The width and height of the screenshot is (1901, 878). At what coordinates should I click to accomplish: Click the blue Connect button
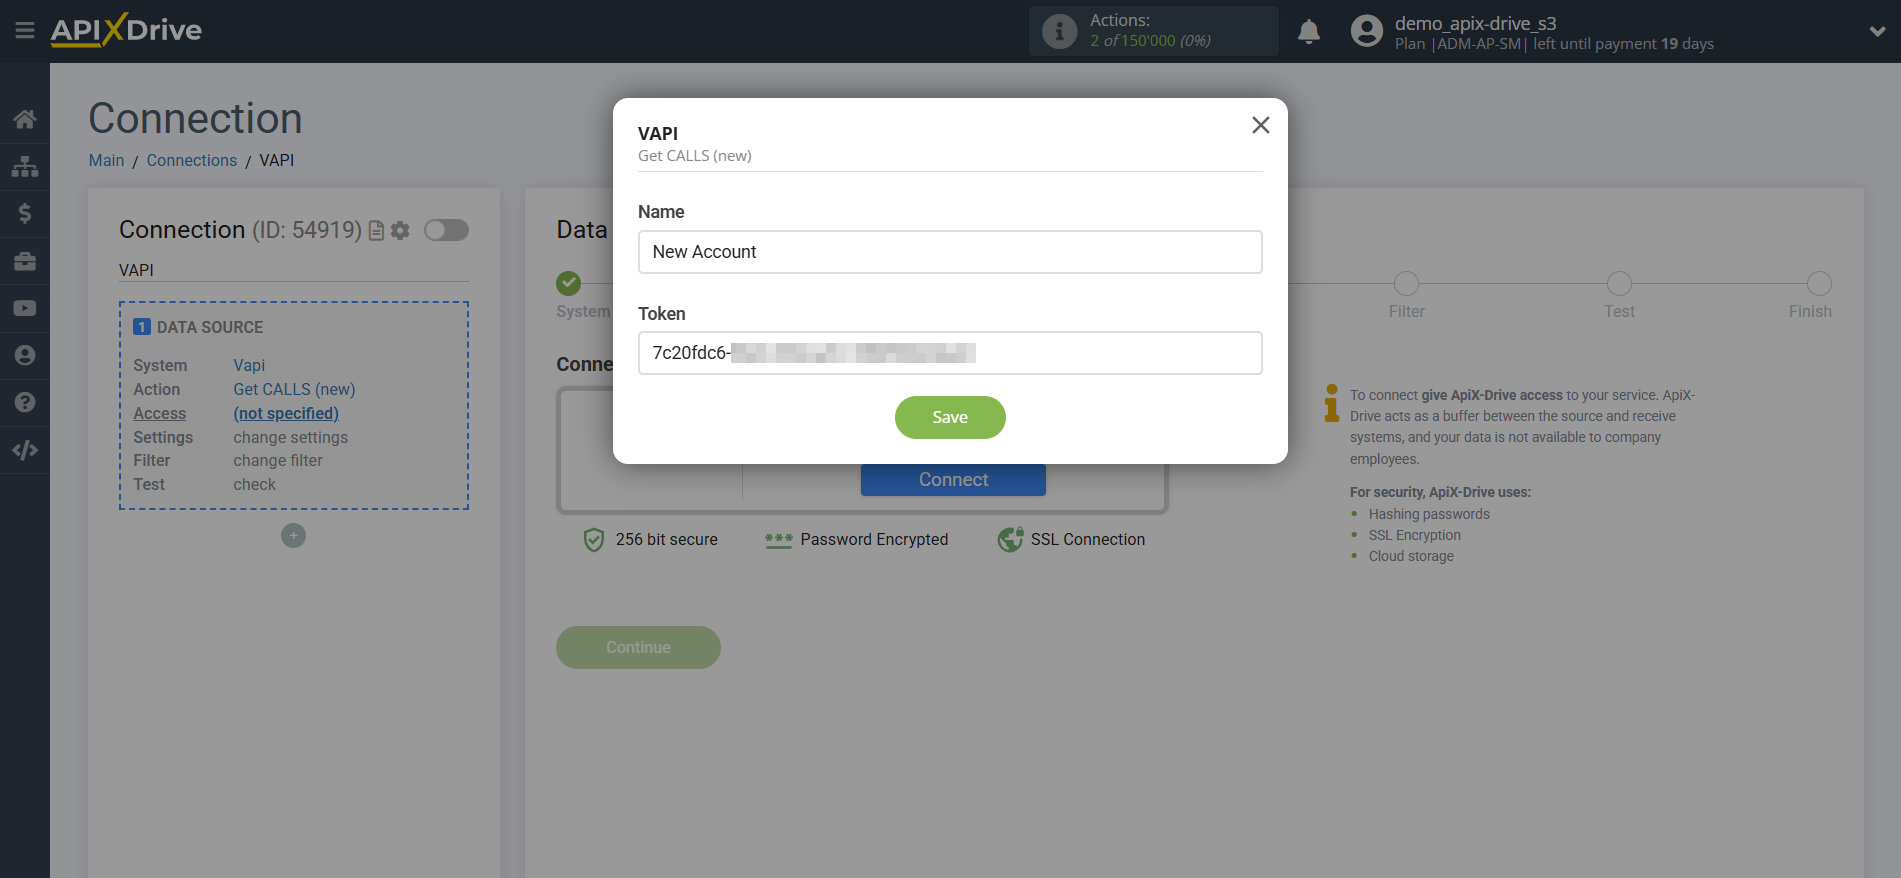click(953, 480)
